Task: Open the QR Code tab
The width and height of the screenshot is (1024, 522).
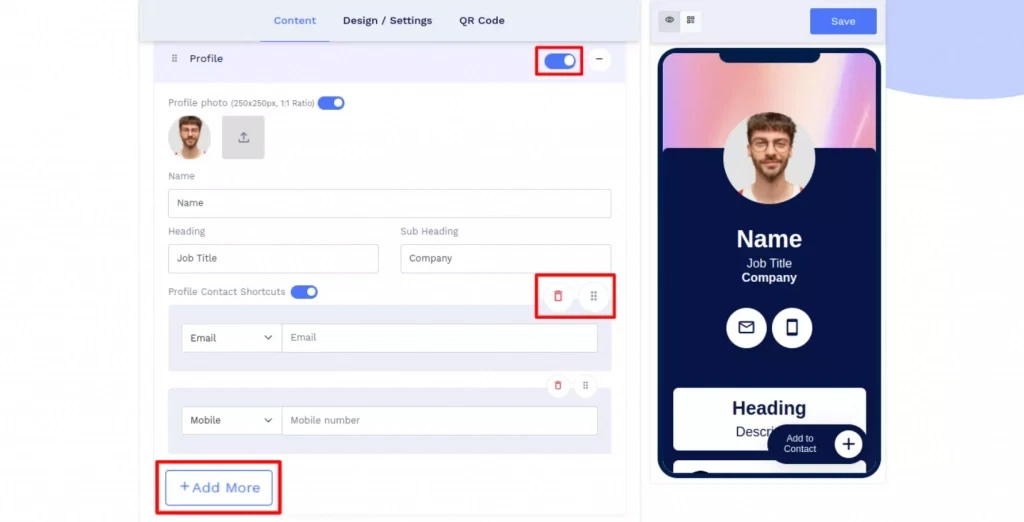Action: pos(481,20)
